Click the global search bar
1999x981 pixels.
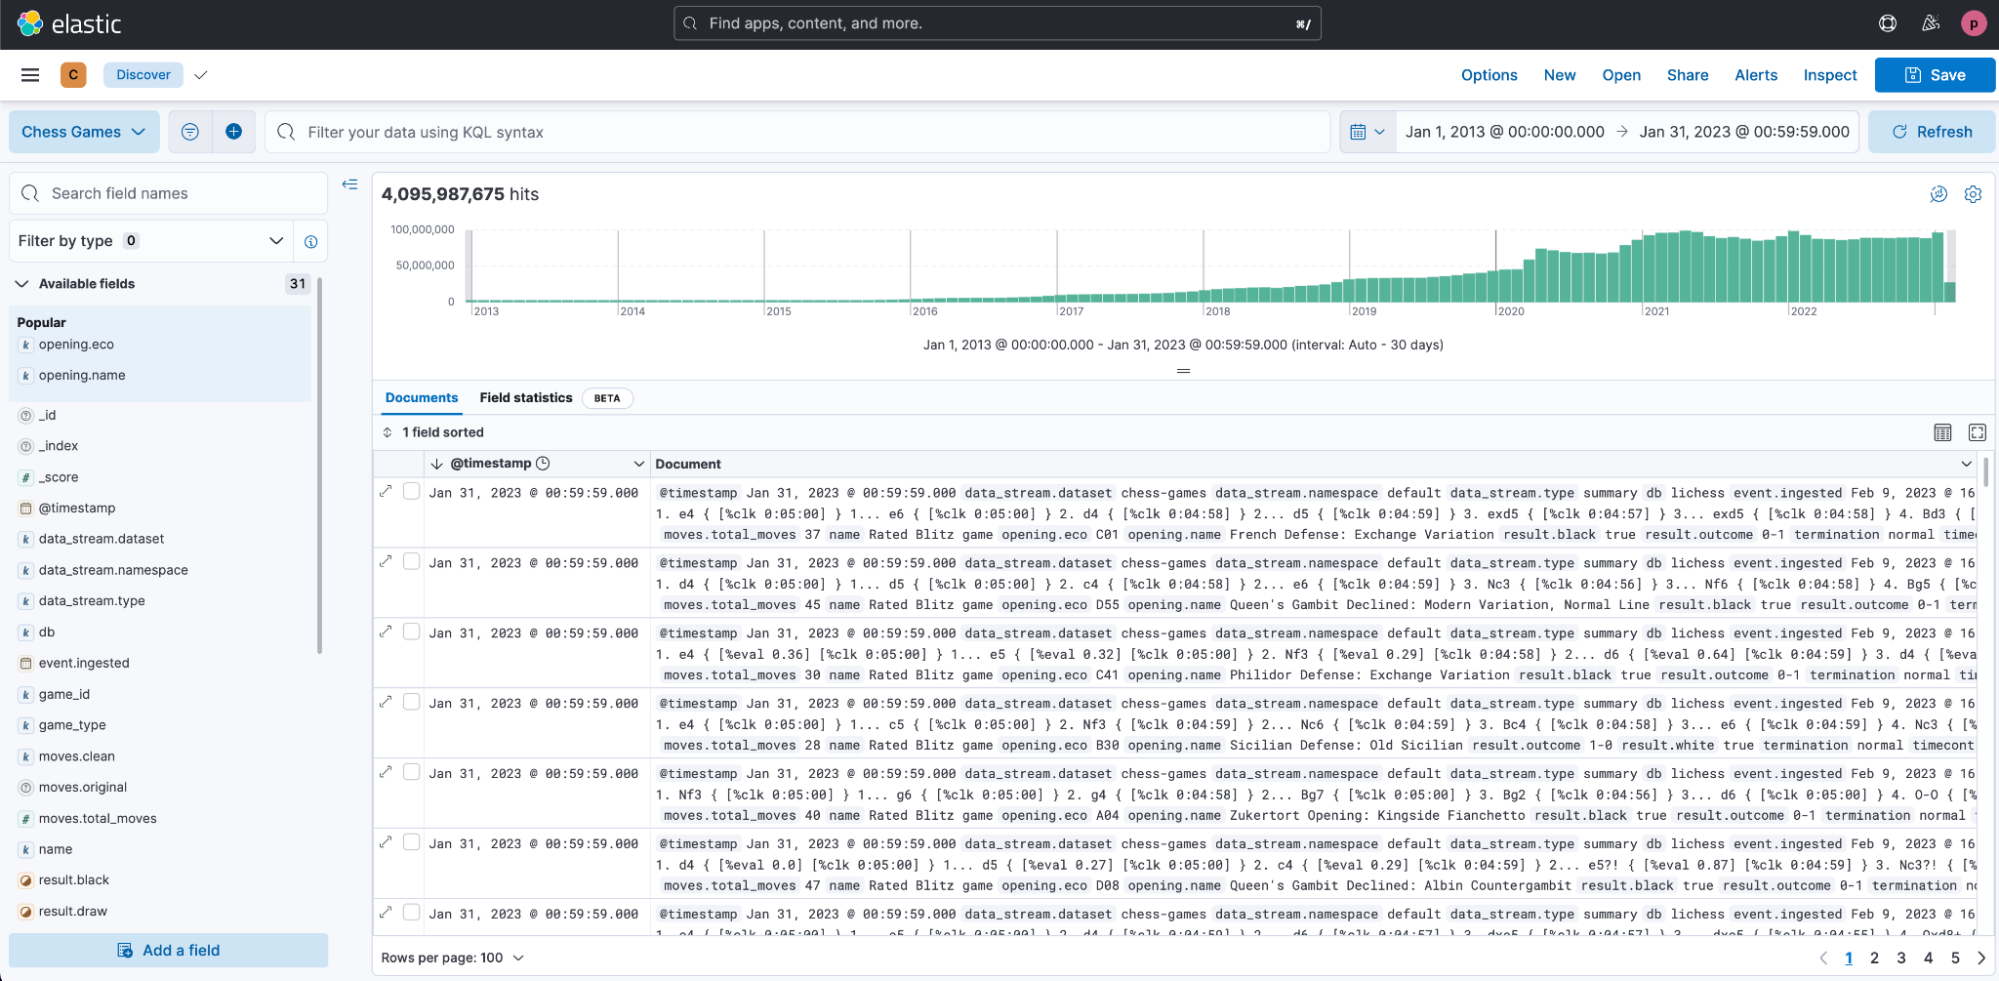coord(997,23)
